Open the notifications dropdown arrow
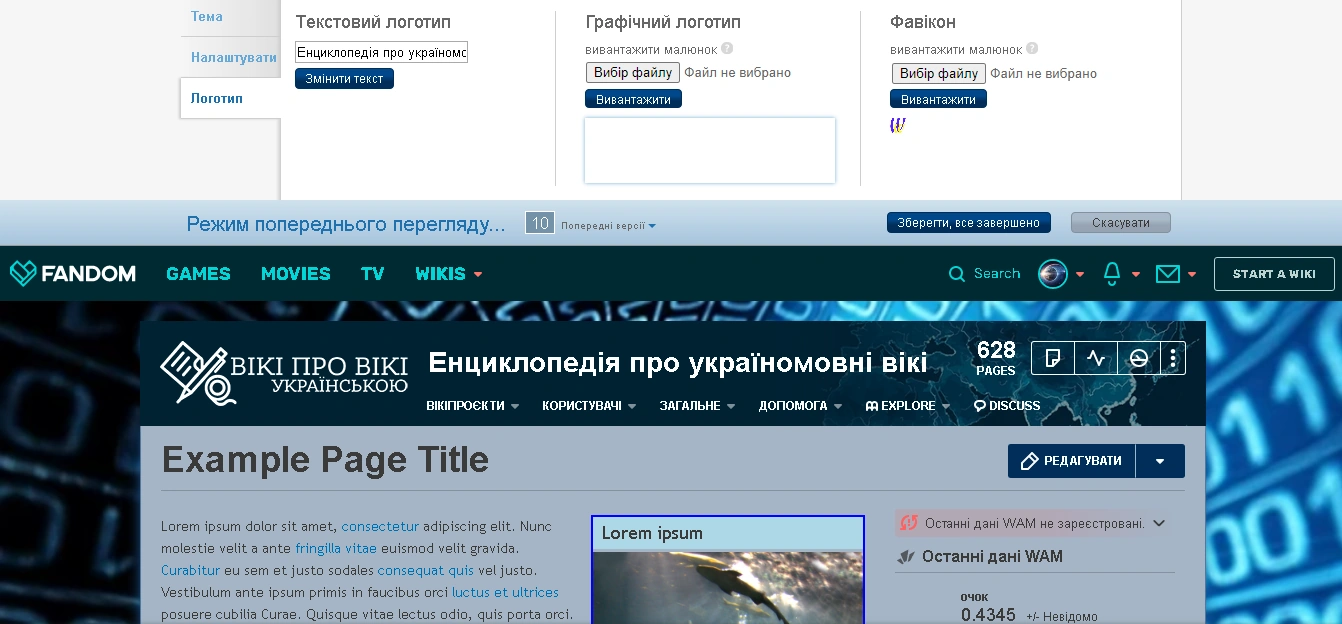The image size is (1342, 624). [x=1135, y=275]
